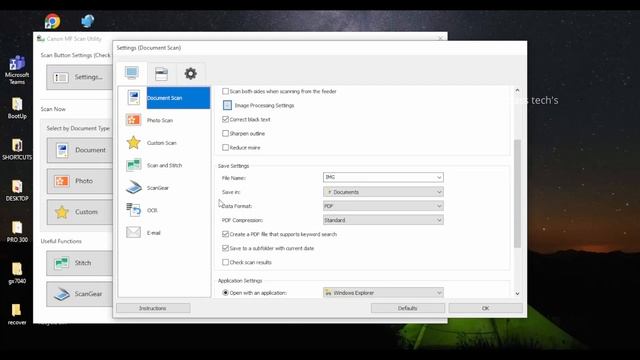640x360 pixels.
Task: Enable Sharpen outline checkbox
Action: pyautogui.click(x=225, y=133)
